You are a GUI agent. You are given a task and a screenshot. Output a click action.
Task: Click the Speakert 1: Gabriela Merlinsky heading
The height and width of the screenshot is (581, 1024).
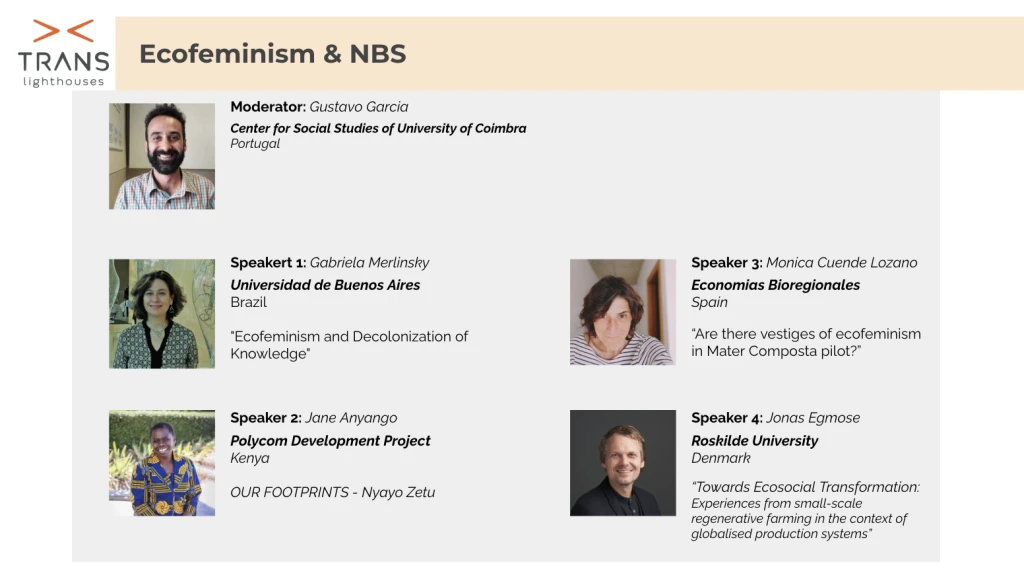click(329, 263)
